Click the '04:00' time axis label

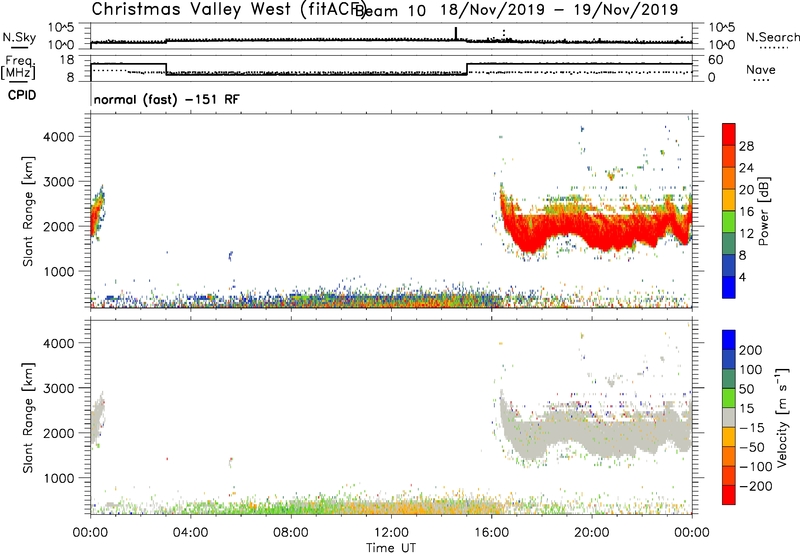[190, 533]
